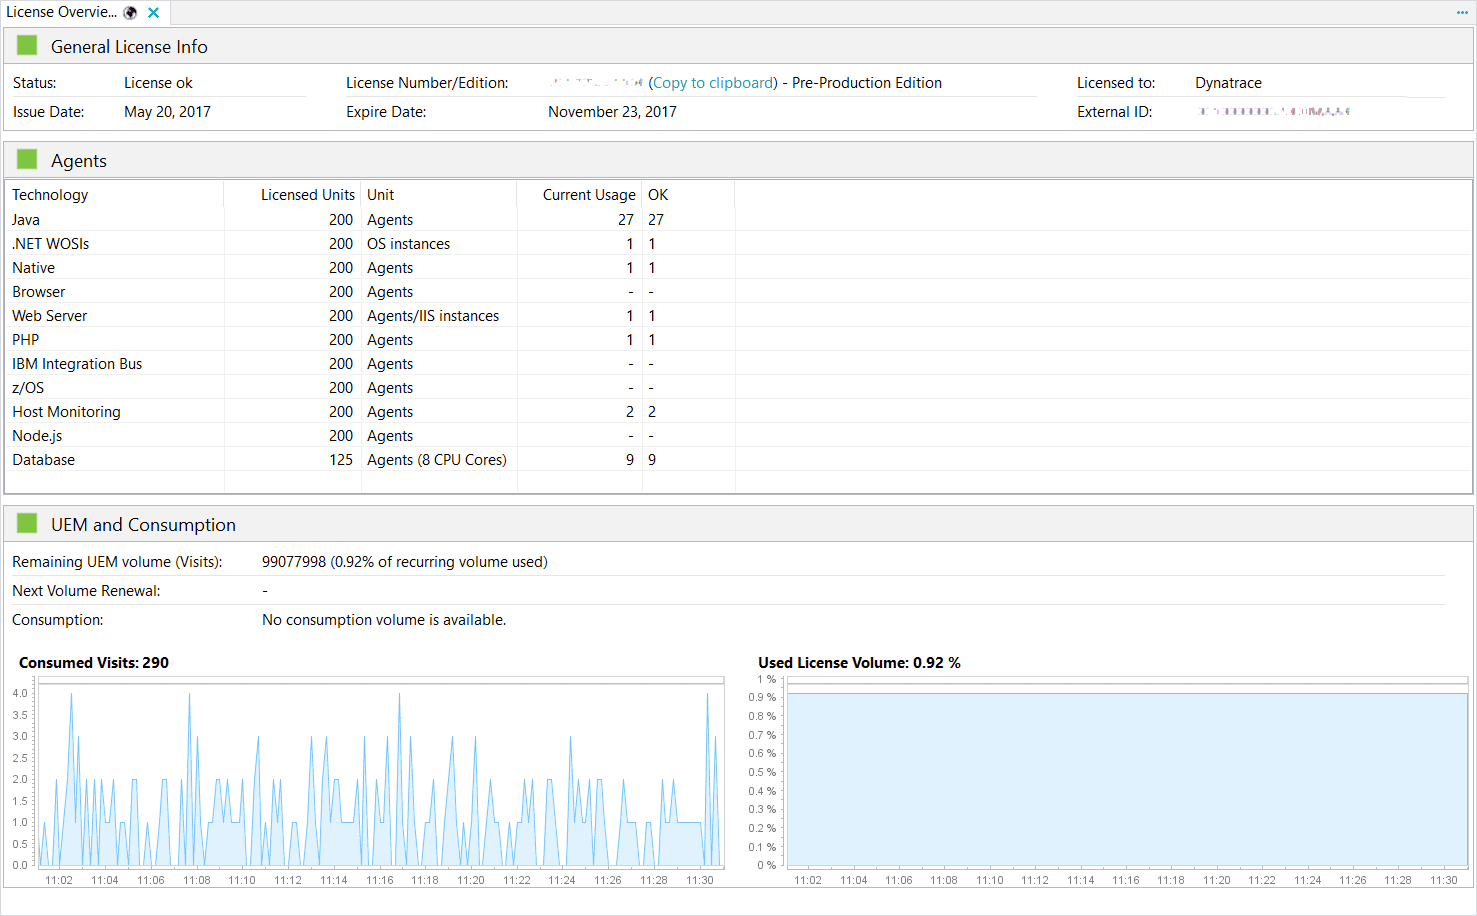Click the green Agents section status icon
Viewport: 1477px width, 916px height.
click(x=27, y=160)
